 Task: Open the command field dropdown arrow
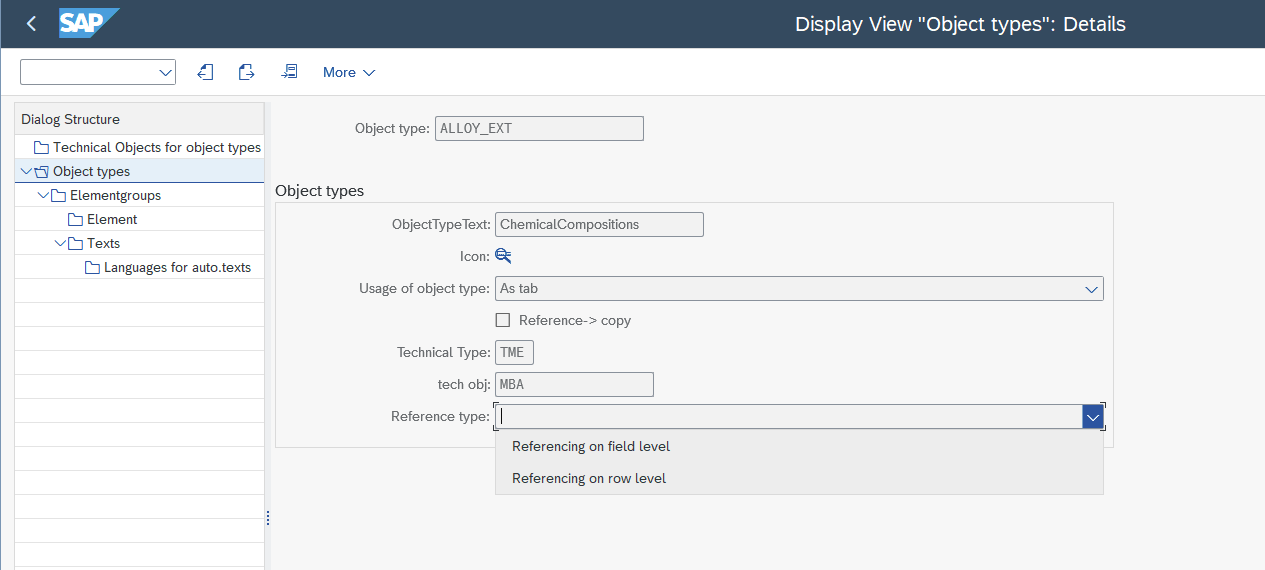click(x=165, y=72)
